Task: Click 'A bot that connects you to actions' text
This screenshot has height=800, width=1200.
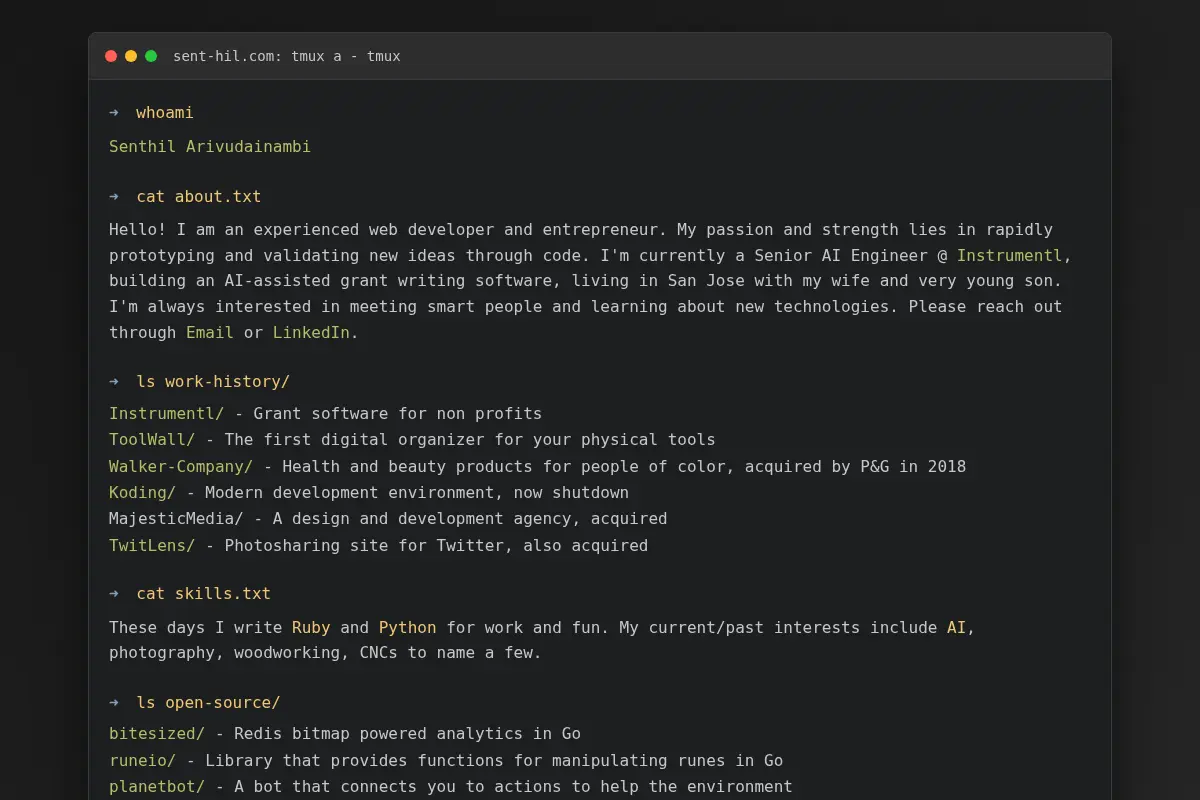Action: coord(398,786)
